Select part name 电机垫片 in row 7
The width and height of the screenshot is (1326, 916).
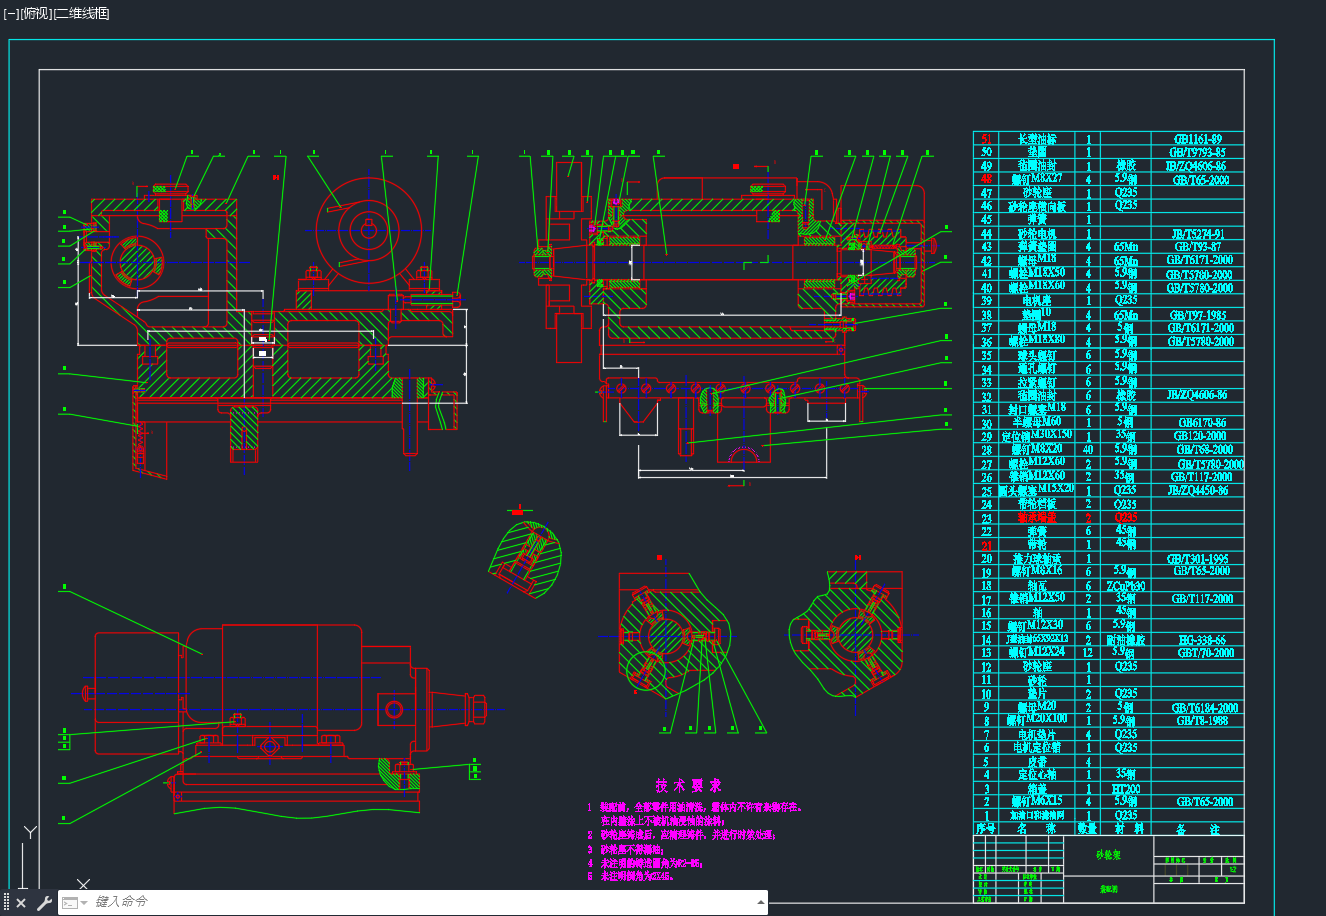click(1037, 735)
